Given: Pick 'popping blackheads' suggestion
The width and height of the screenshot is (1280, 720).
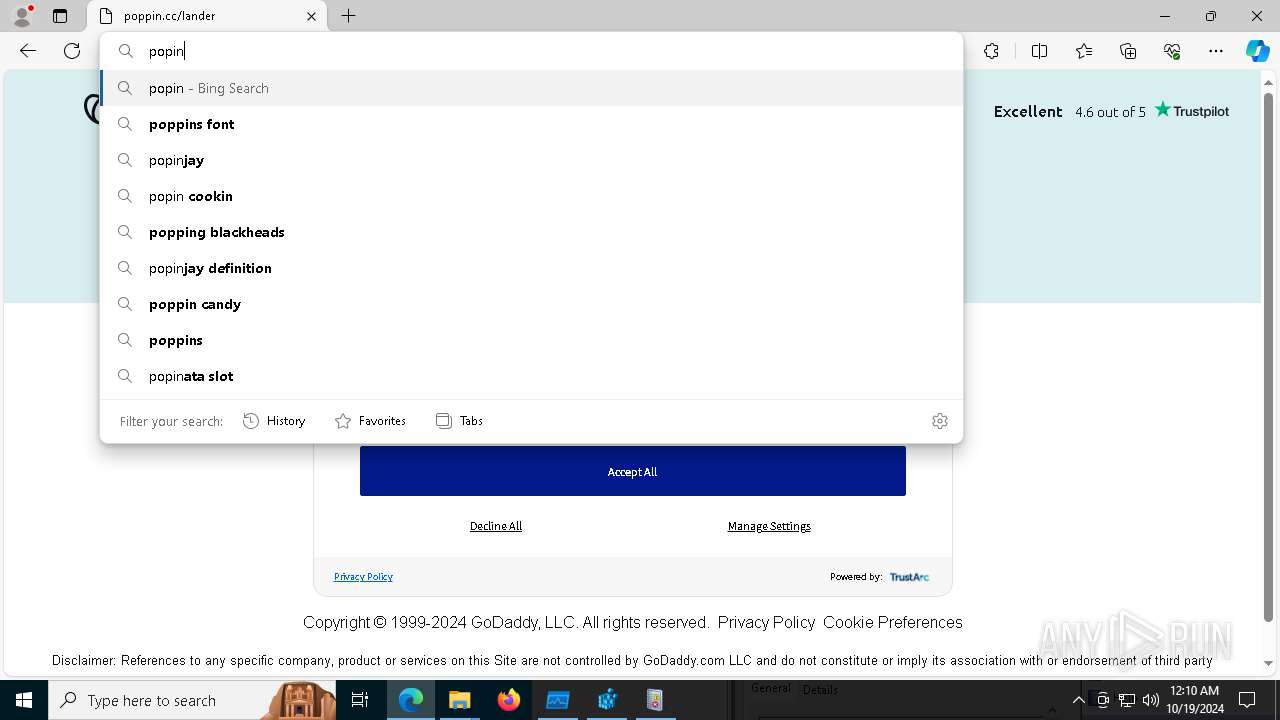Looking at the screenshot, I should click(x=532, y=232).
